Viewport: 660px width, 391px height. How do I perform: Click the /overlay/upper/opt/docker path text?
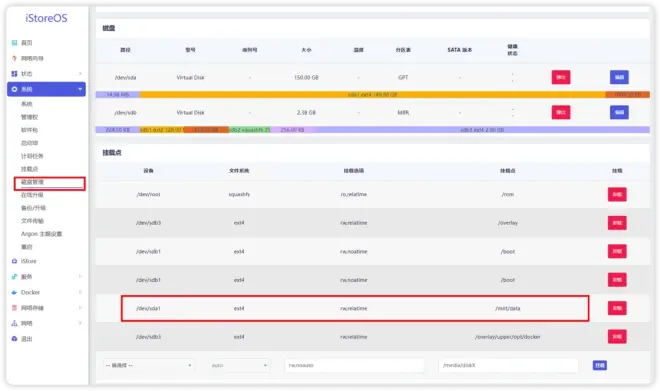(x=508, y=337)
